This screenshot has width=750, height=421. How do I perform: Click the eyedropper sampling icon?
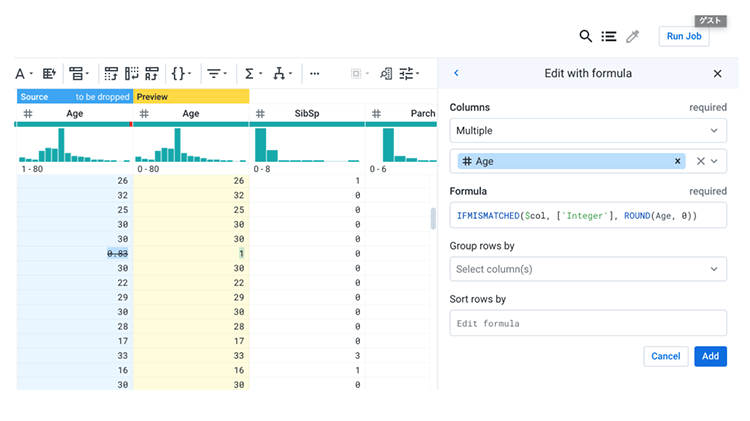632,37
